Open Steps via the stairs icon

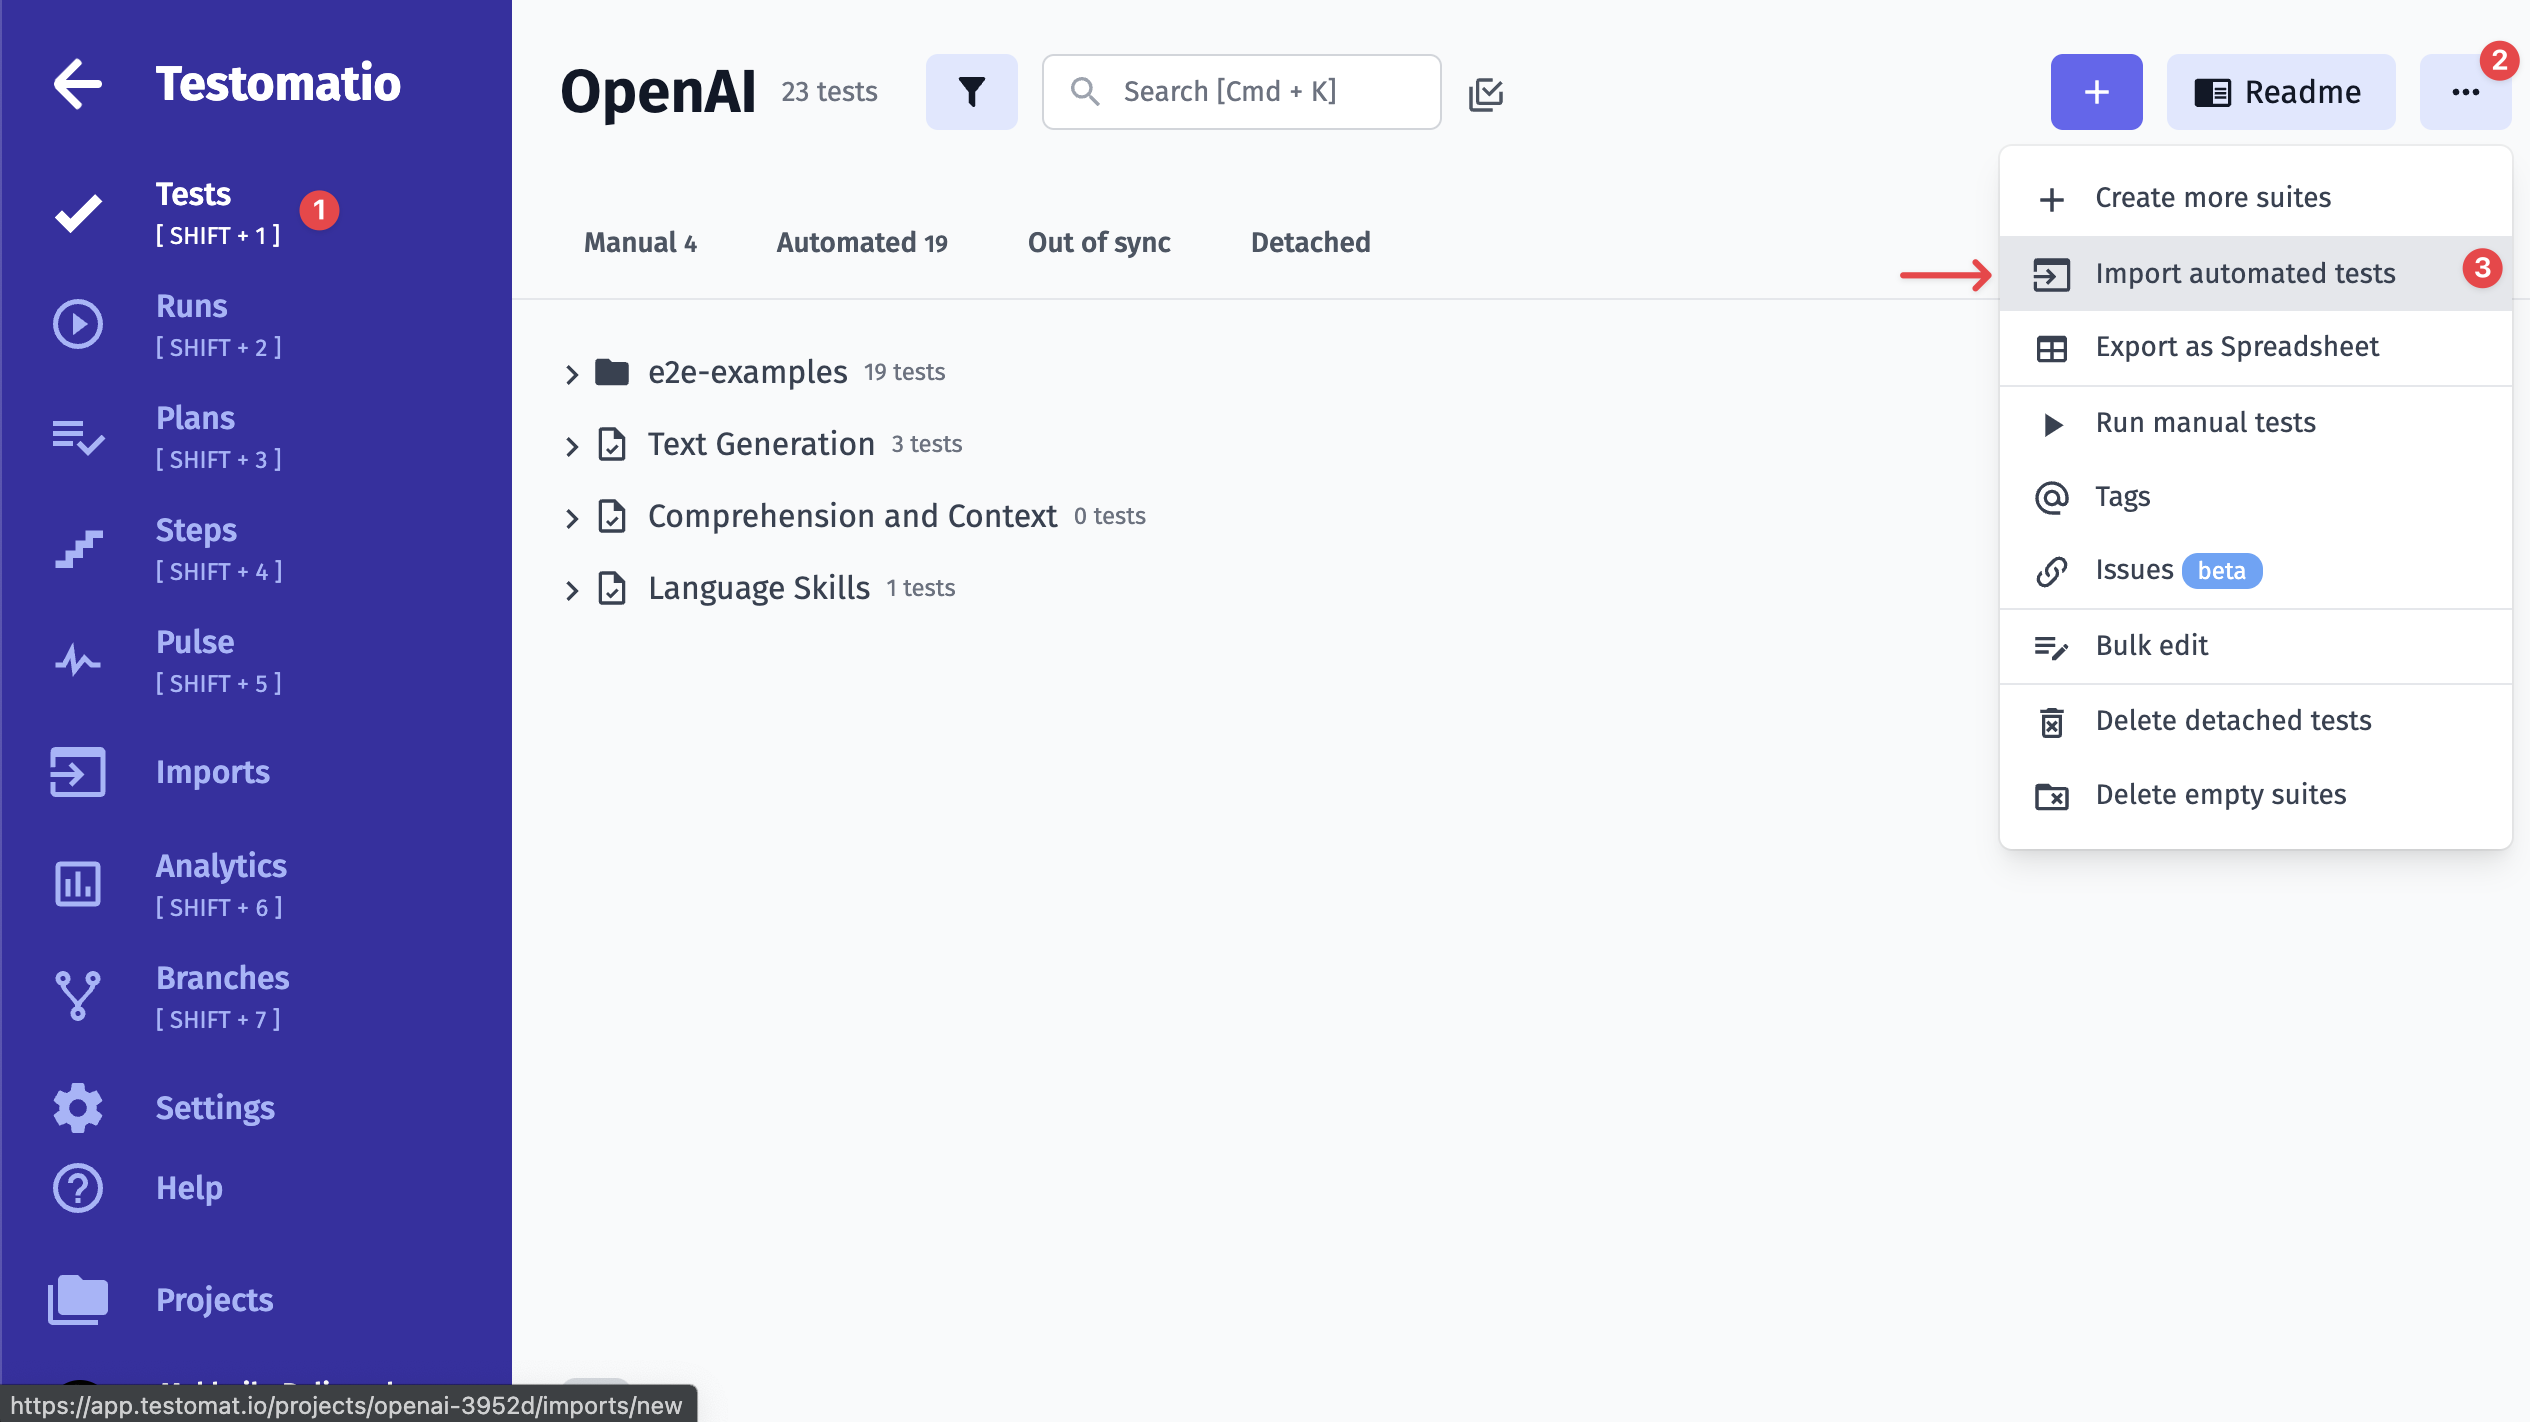click(x=77, y=549)
